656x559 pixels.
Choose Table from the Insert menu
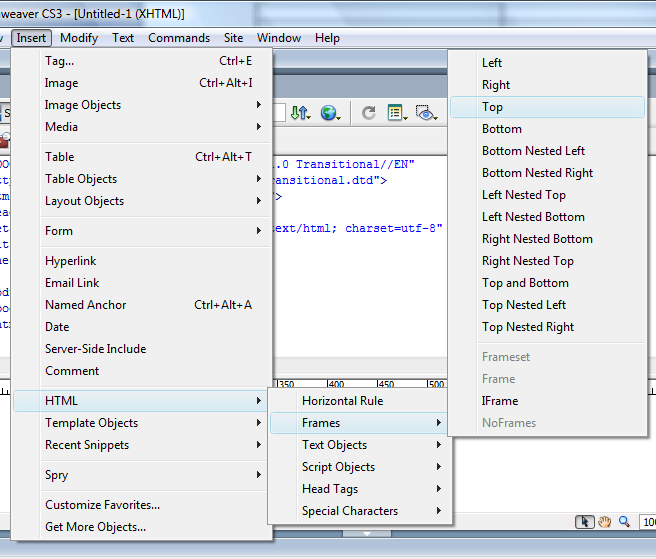[142, 157]
